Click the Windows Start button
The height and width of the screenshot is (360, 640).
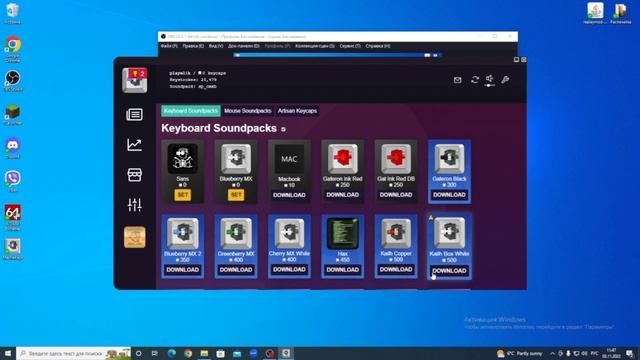pos(8,353)
